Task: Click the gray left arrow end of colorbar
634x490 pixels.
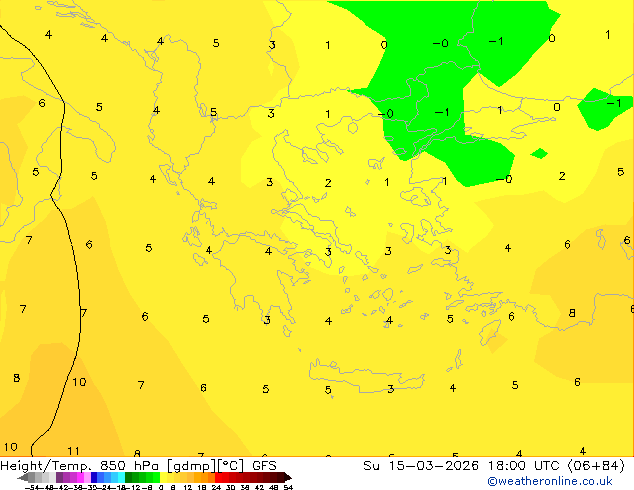Action: click(23, 477)
